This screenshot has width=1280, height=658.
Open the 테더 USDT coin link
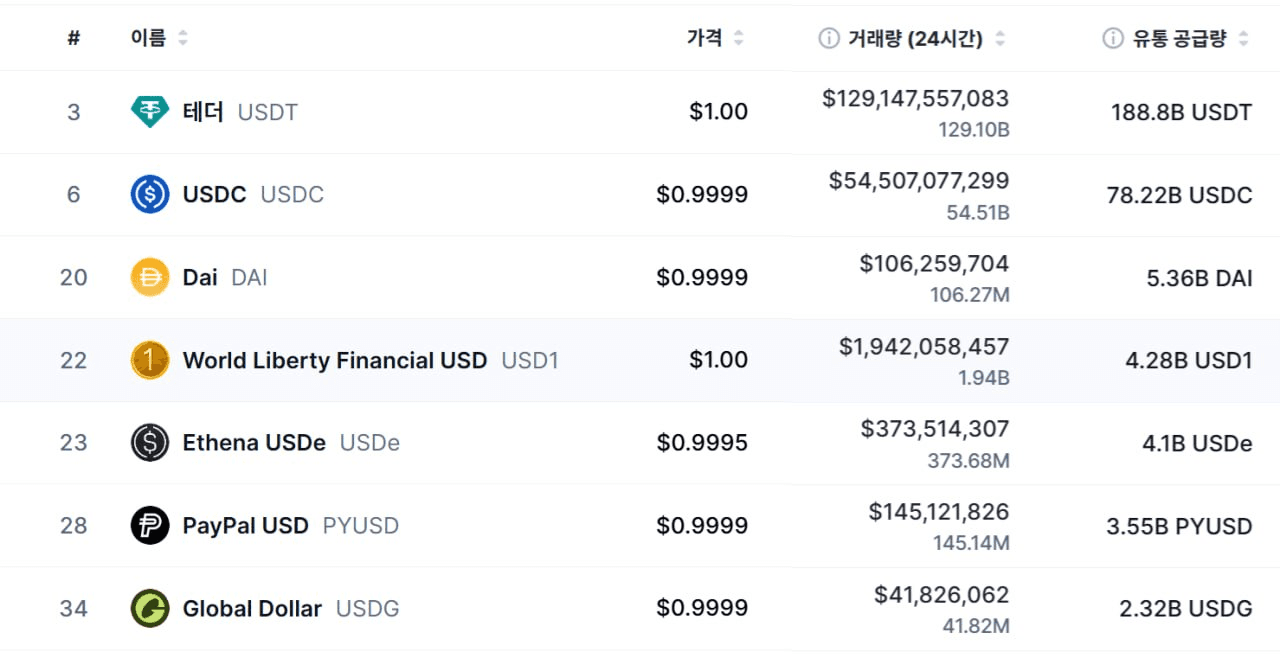tap(203, 112)
